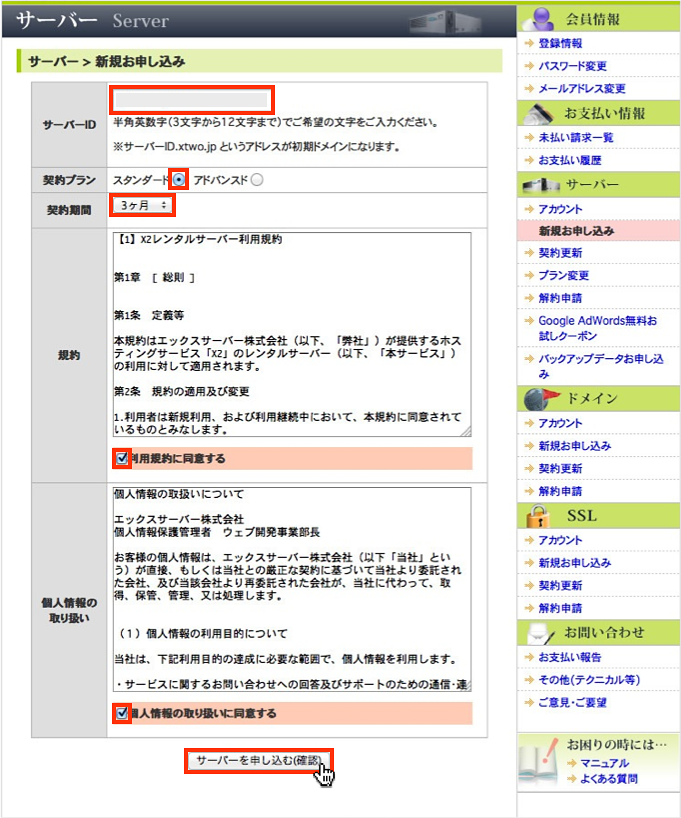Open お支払い報告 link
Image resolution: width=681 pixels, height=818 pixels.
coord(570,657)
